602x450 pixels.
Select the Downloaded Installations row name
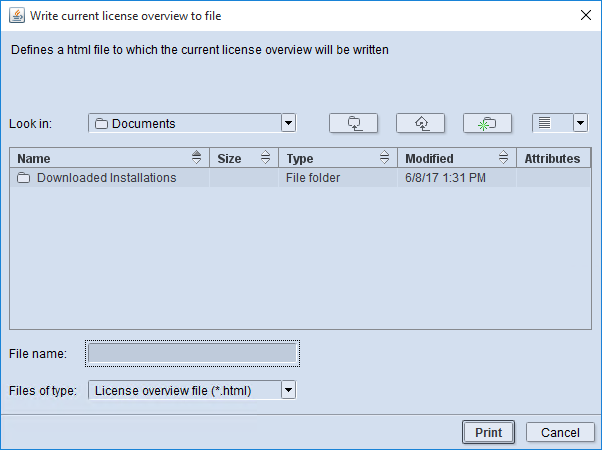click(x=106, y=178)
